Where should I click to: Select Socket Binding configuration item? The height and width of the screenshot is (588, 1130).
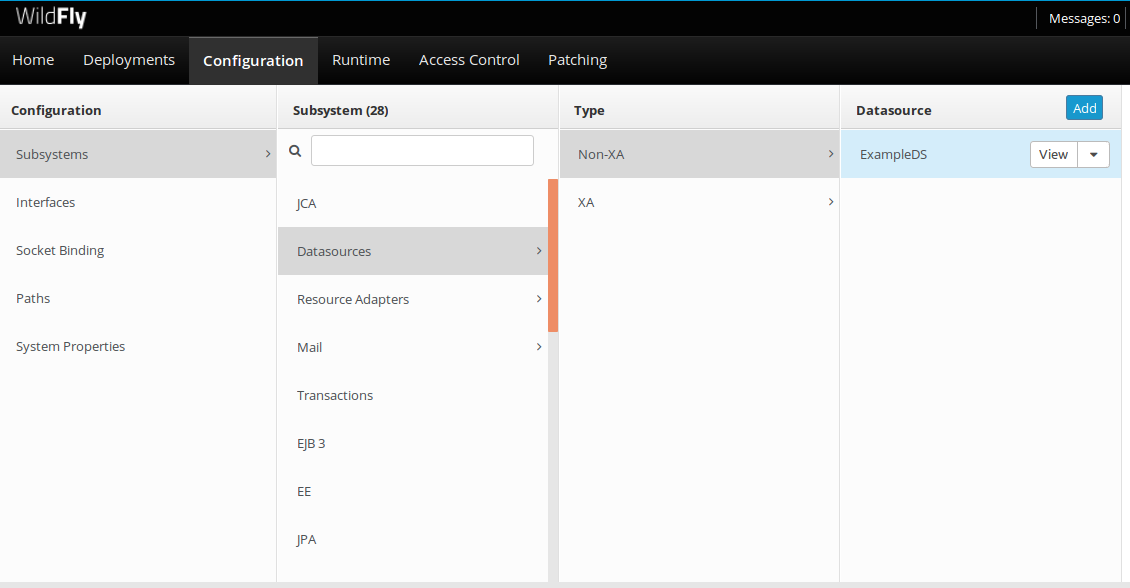tap(60, 250)
